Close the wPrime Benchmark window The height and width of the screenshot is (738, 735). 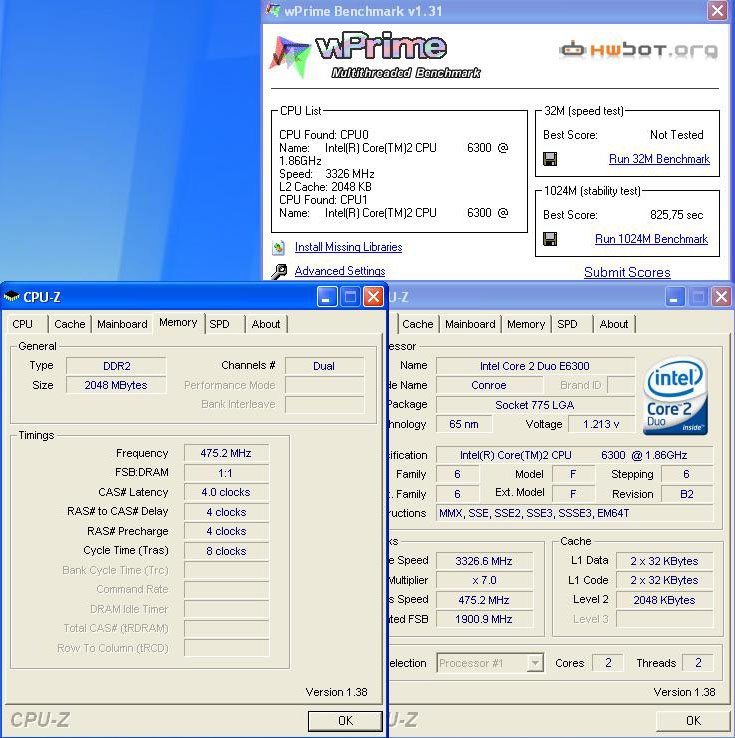(718, 10)
